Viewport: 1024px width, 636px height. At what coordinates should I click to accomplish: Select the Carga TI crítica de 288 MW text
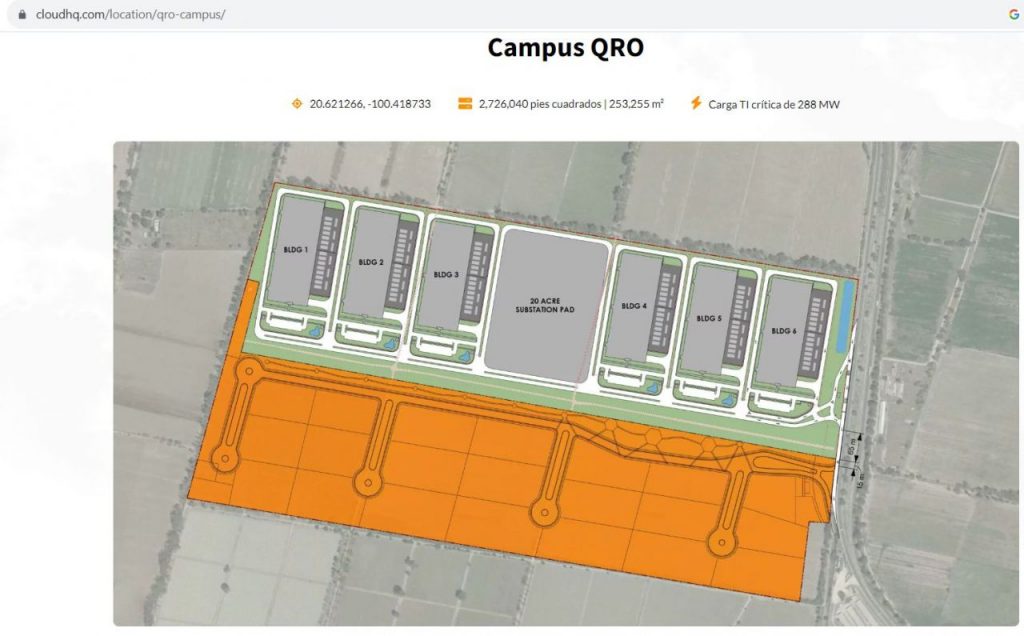[774, 104]
